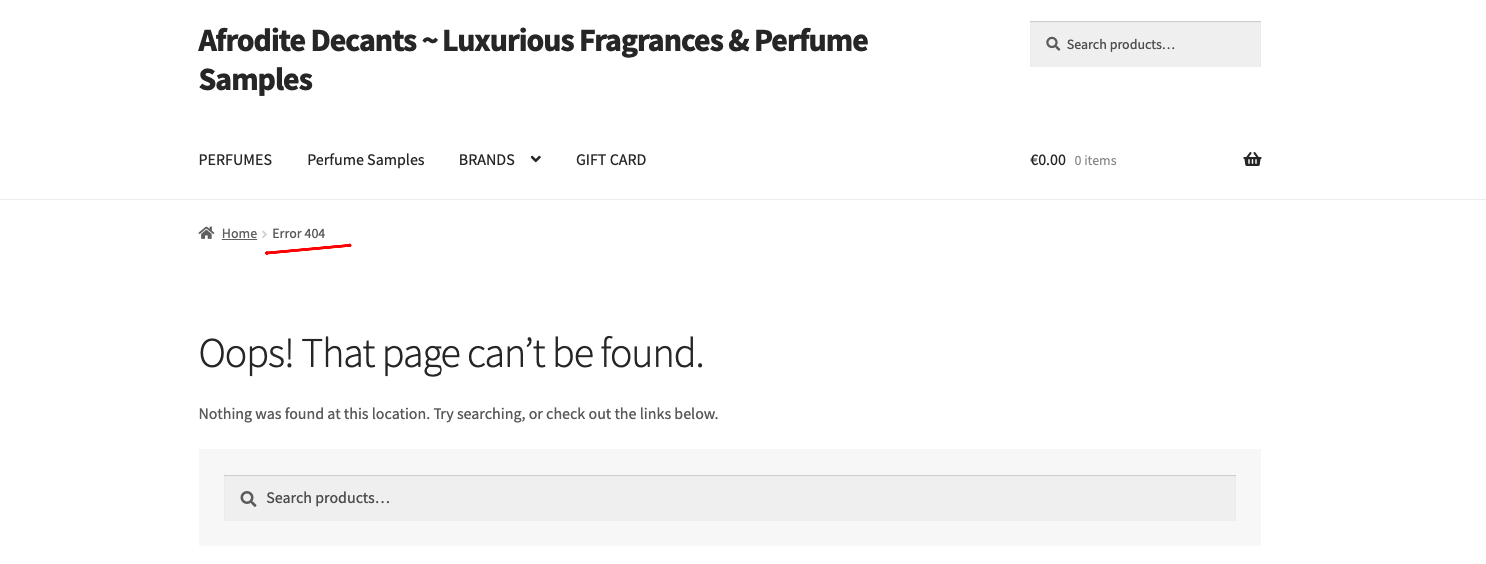Click the Nothing was found paragraph text
This screenshot has height=564, width=1486.
click(458, 414)
